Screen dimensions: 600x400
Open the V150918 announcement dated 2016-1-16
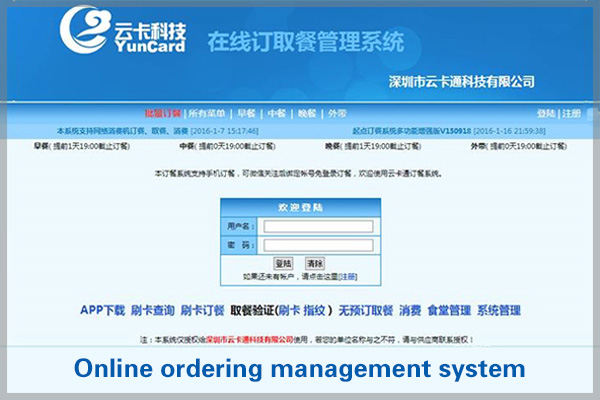(449, 131)
